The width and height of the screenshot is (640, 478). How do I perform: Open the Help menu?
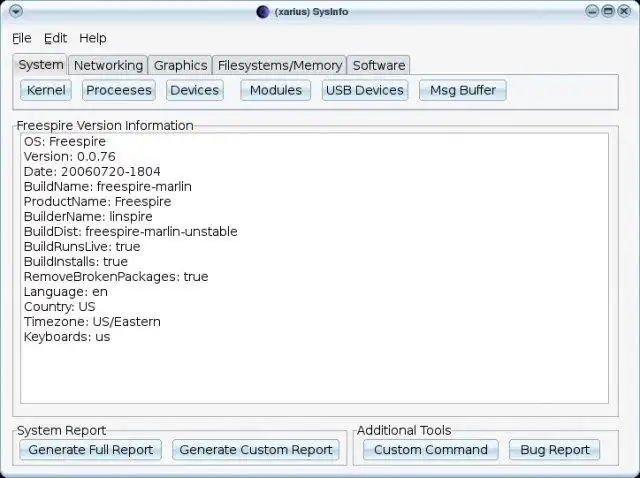click(x=93, y=38)
